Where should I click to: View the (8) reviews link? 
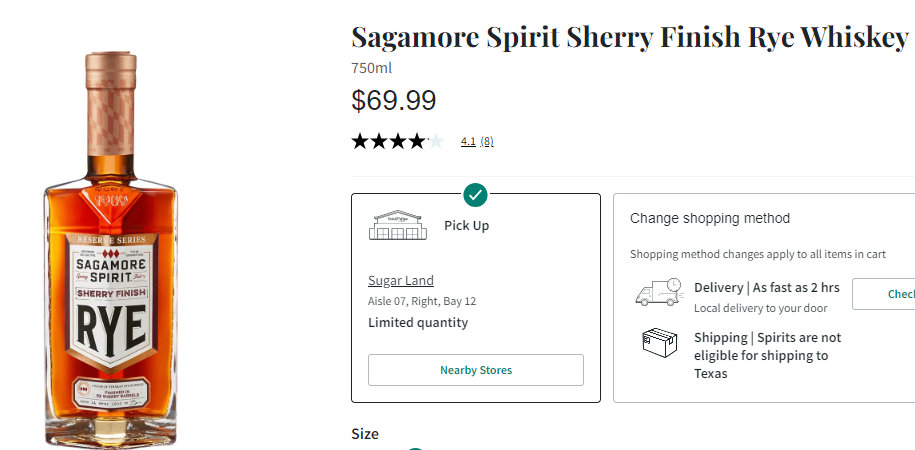click(487, 142)
